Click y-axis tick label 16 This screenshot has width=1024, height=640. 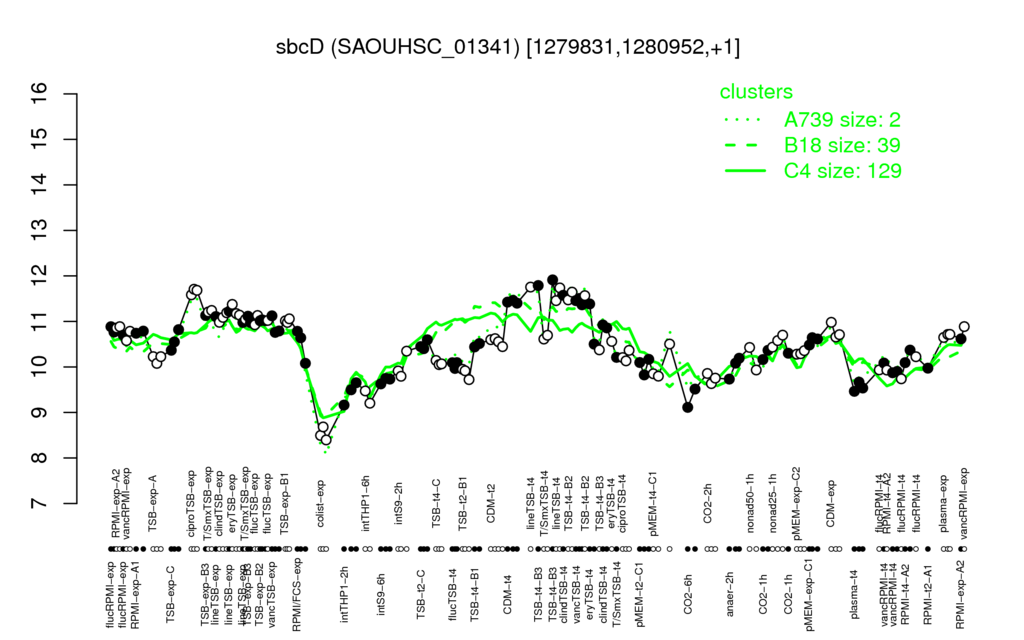39,94
